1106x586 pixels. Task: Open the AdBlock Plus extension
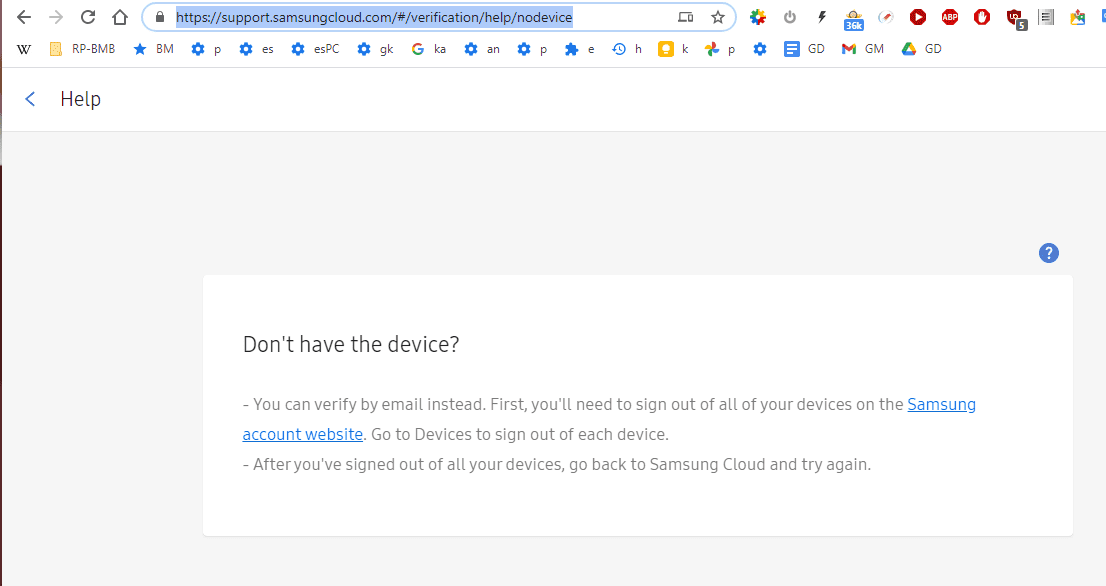950,17
